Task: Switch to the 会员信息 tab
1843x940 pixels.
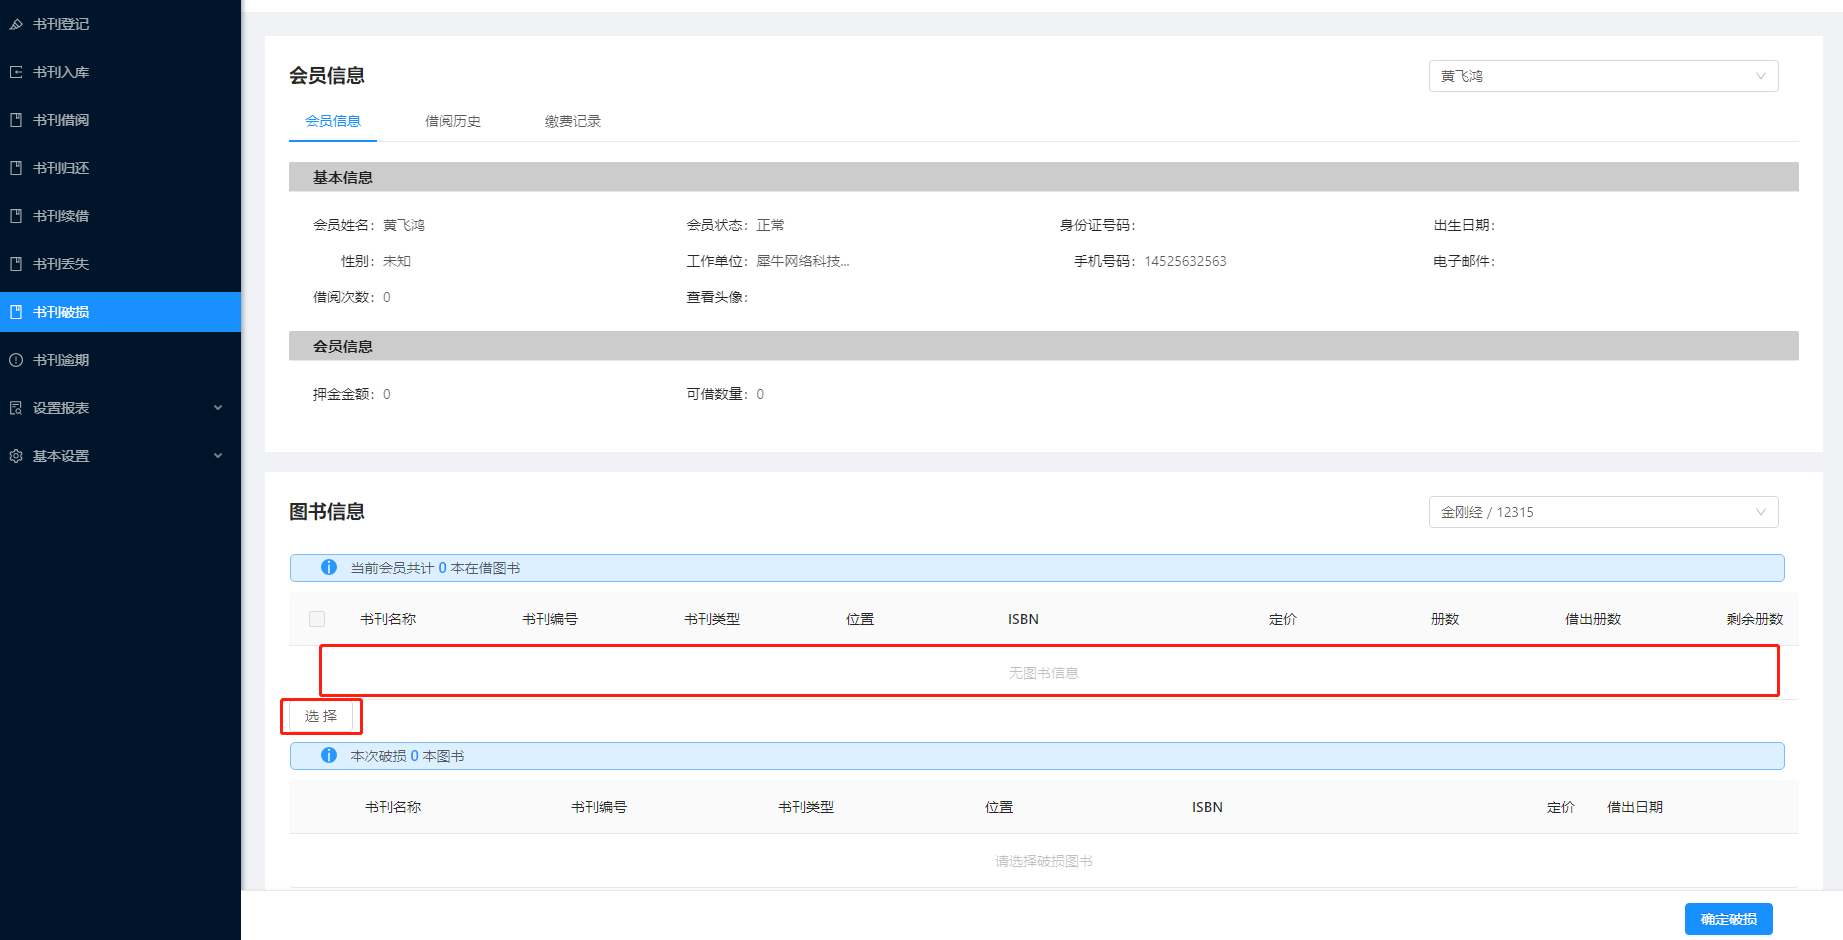Action: point(333,121)
